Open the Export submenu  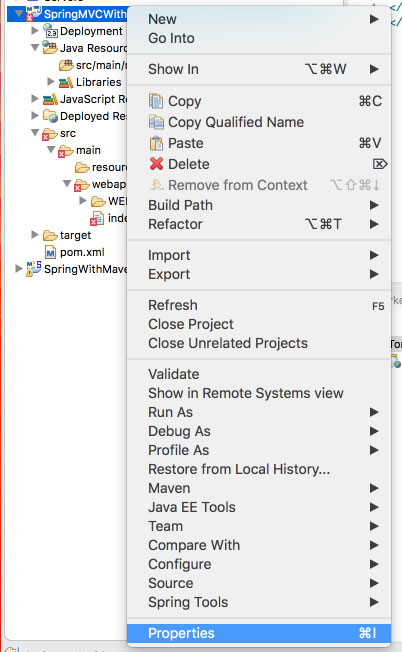click(259, 274)
